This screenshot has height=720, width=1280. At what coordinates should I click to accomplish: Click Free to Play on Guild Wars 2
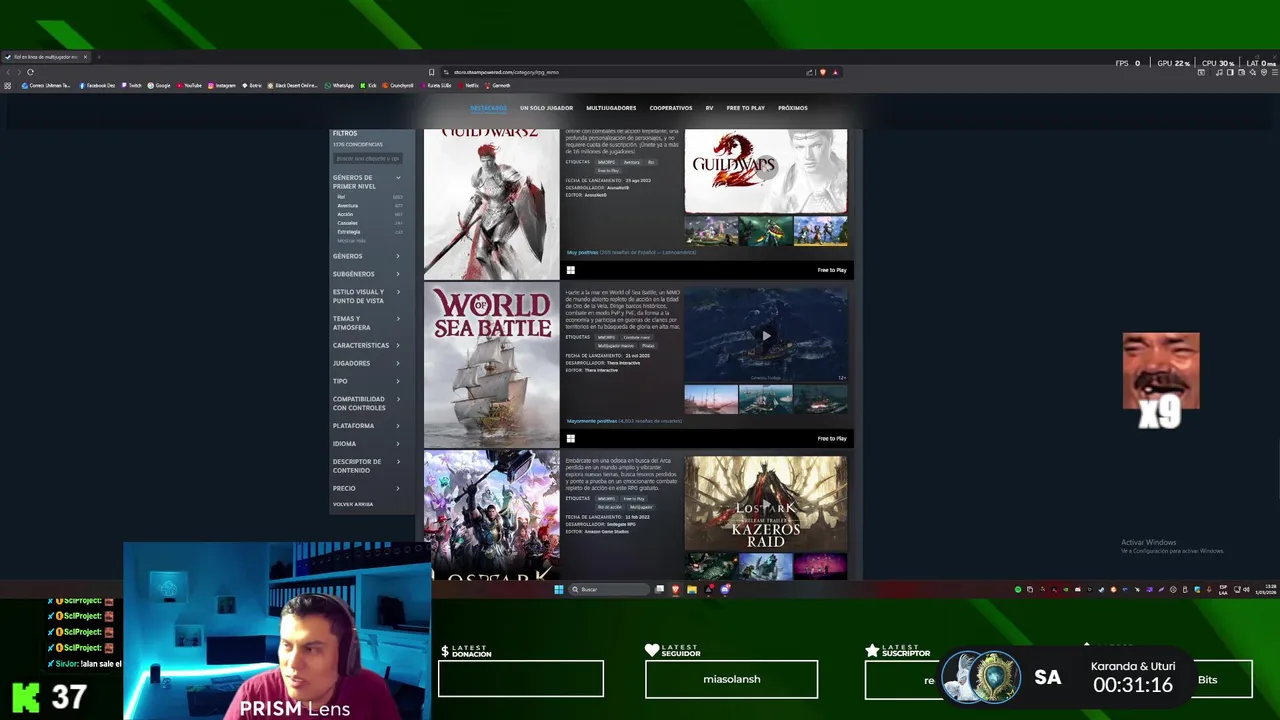[x=832, y=270]
